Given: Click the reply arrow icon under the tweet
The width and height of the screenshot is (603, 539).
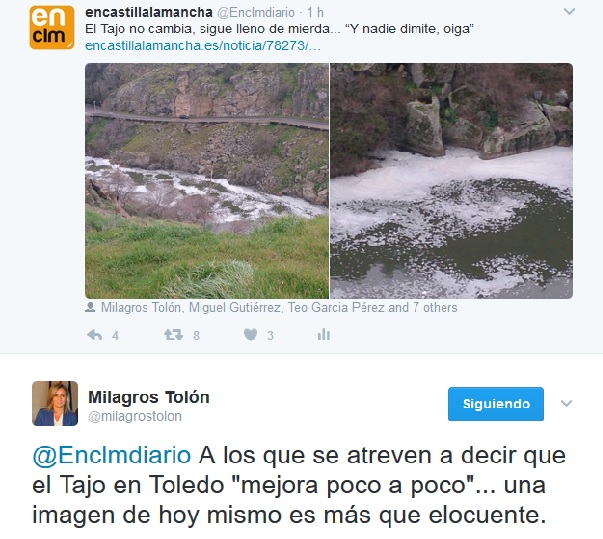Looking at the screenshot, I should [x=95, y=335].
